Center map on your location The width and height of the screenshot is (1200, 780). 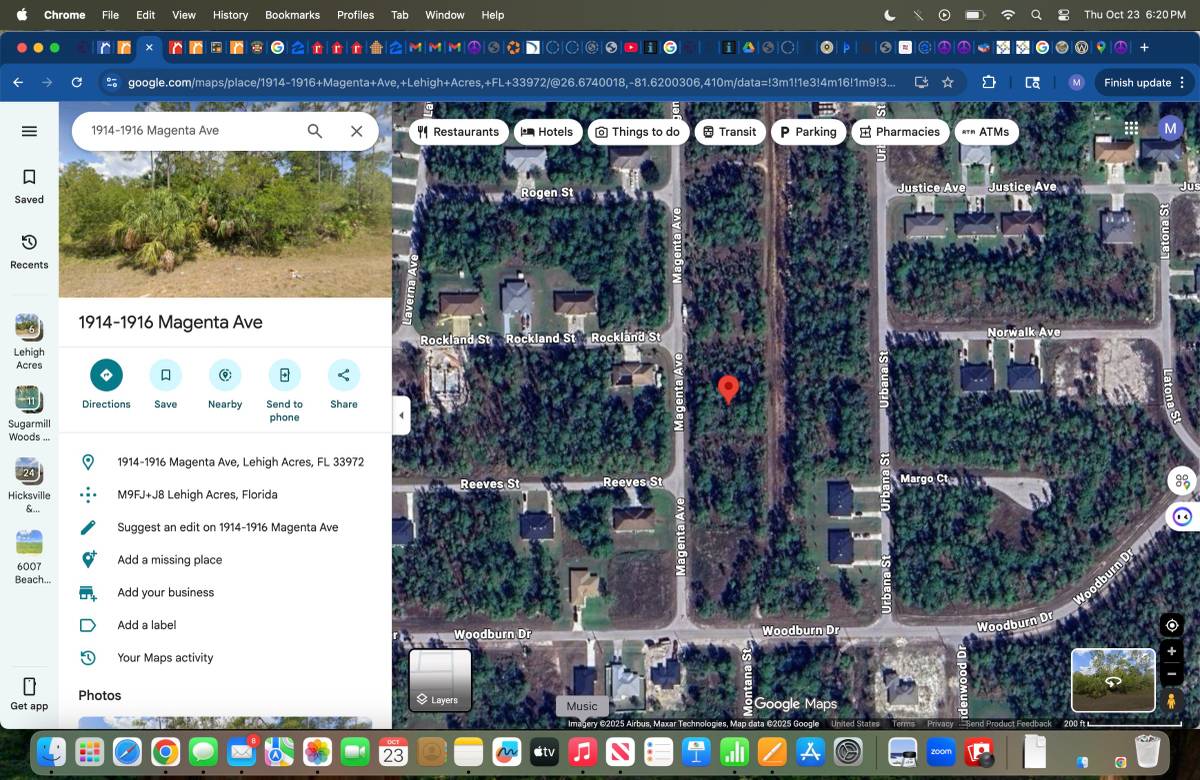pos(1172,625)
